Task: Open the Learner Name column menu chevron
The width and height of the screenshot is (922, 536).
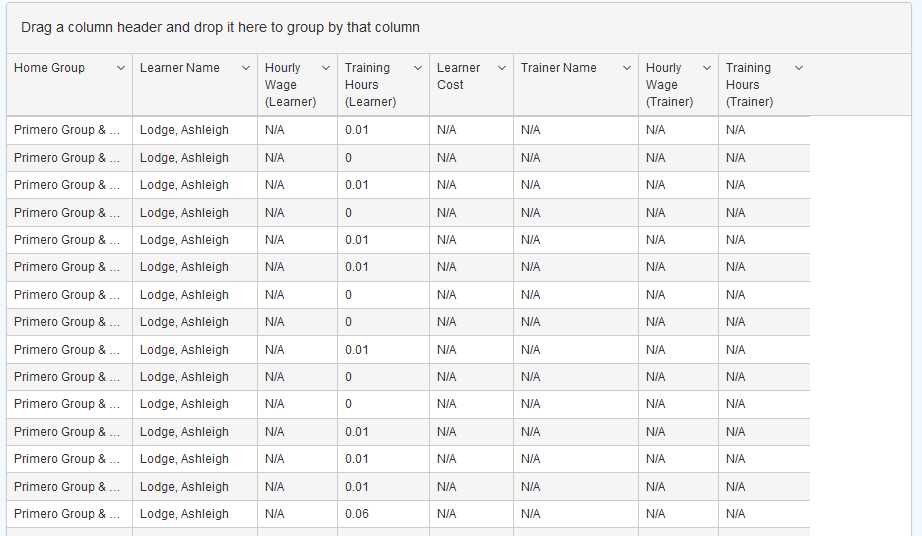Action: click(x=246, y=68)
